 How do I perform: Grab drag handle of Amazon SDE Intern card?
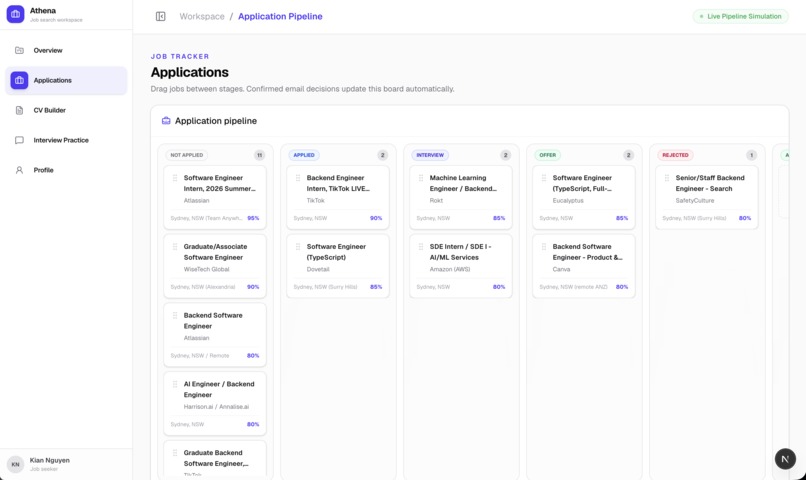pyautogui.click(x=420, y=247)
